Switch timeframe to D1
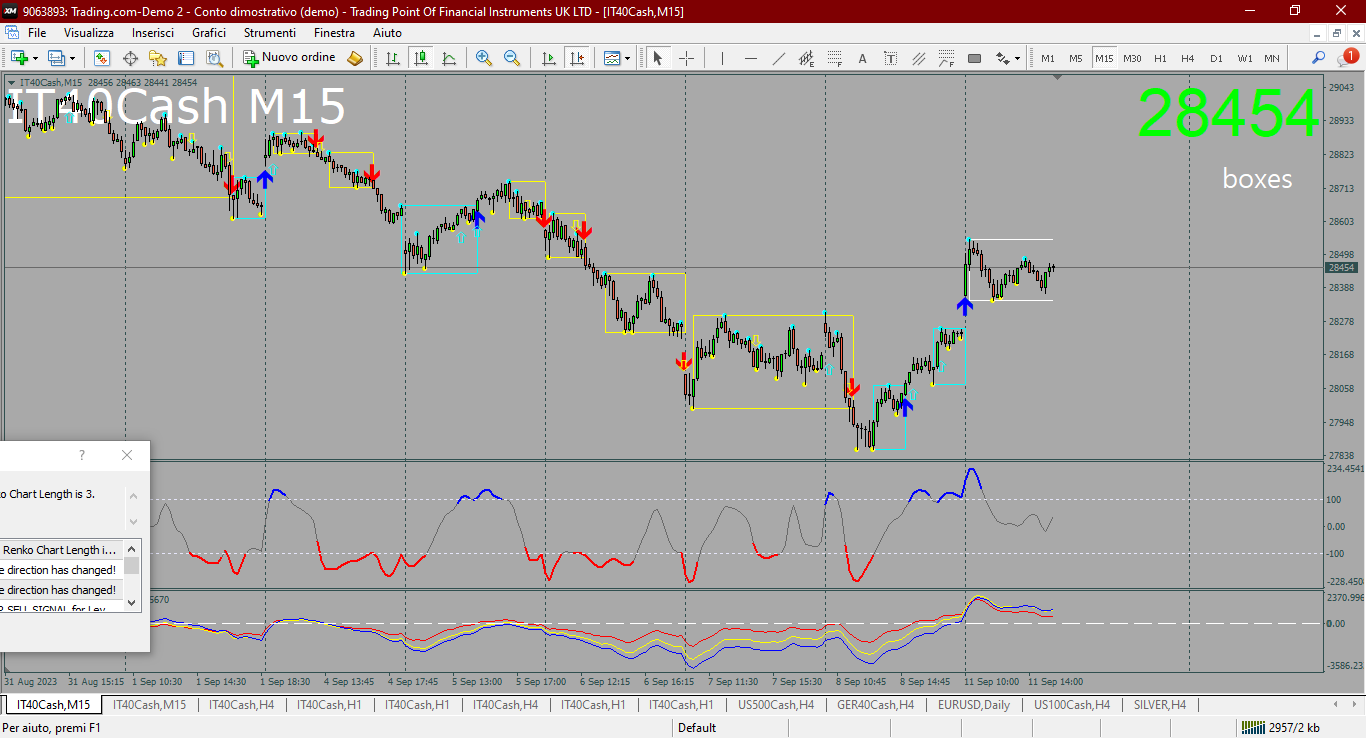 tap(1216, 58)
